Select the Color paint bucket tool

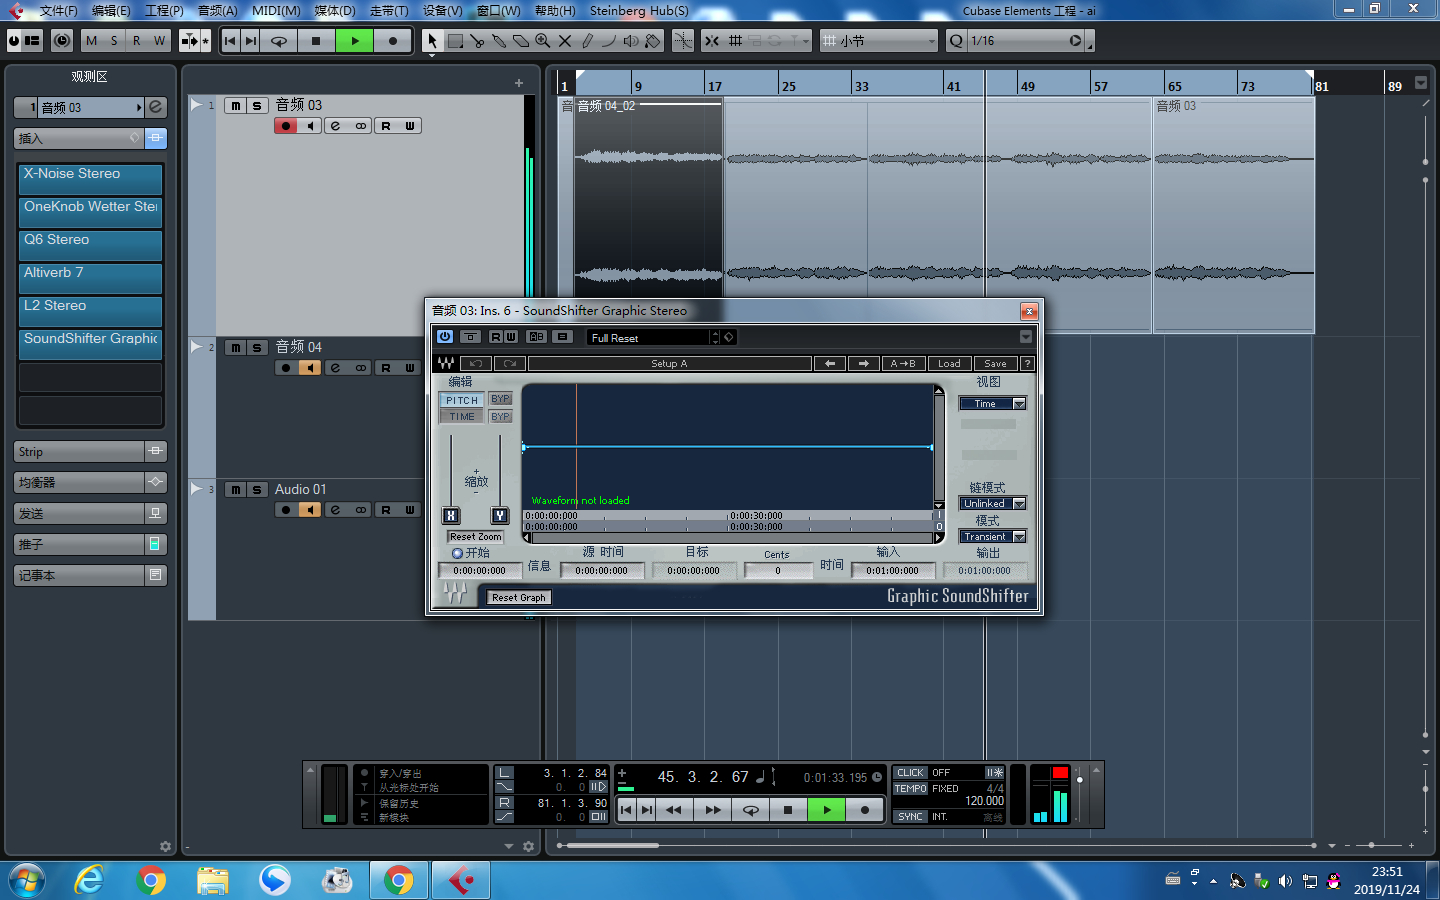(653, 41)
